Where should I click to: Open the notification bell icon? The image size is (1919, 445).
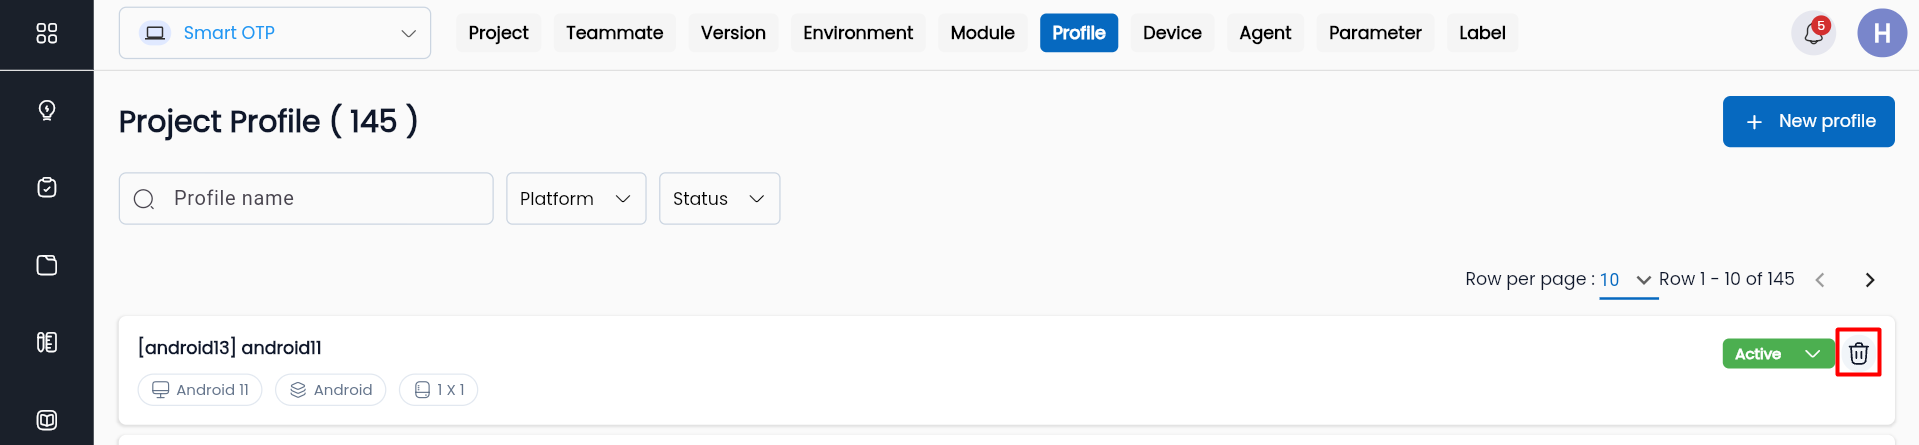click(x=1813, y=34)
